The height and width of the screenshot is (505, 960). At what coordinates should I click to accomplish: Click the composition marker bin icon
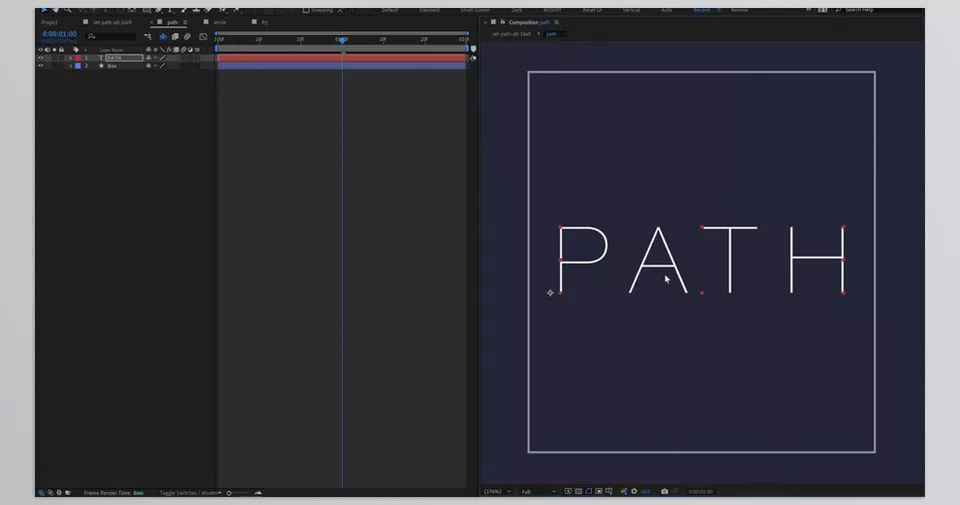coord(473,49)
